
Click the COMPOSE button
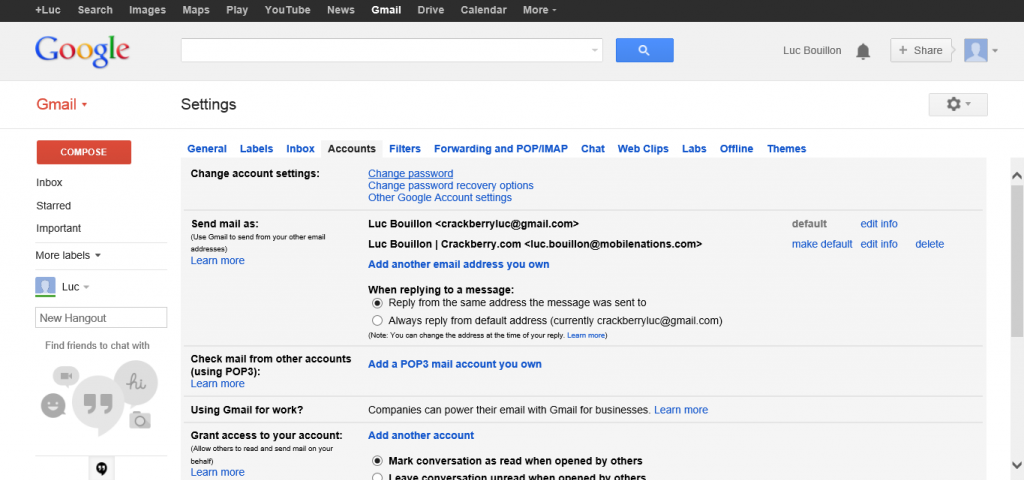[84, 152]
